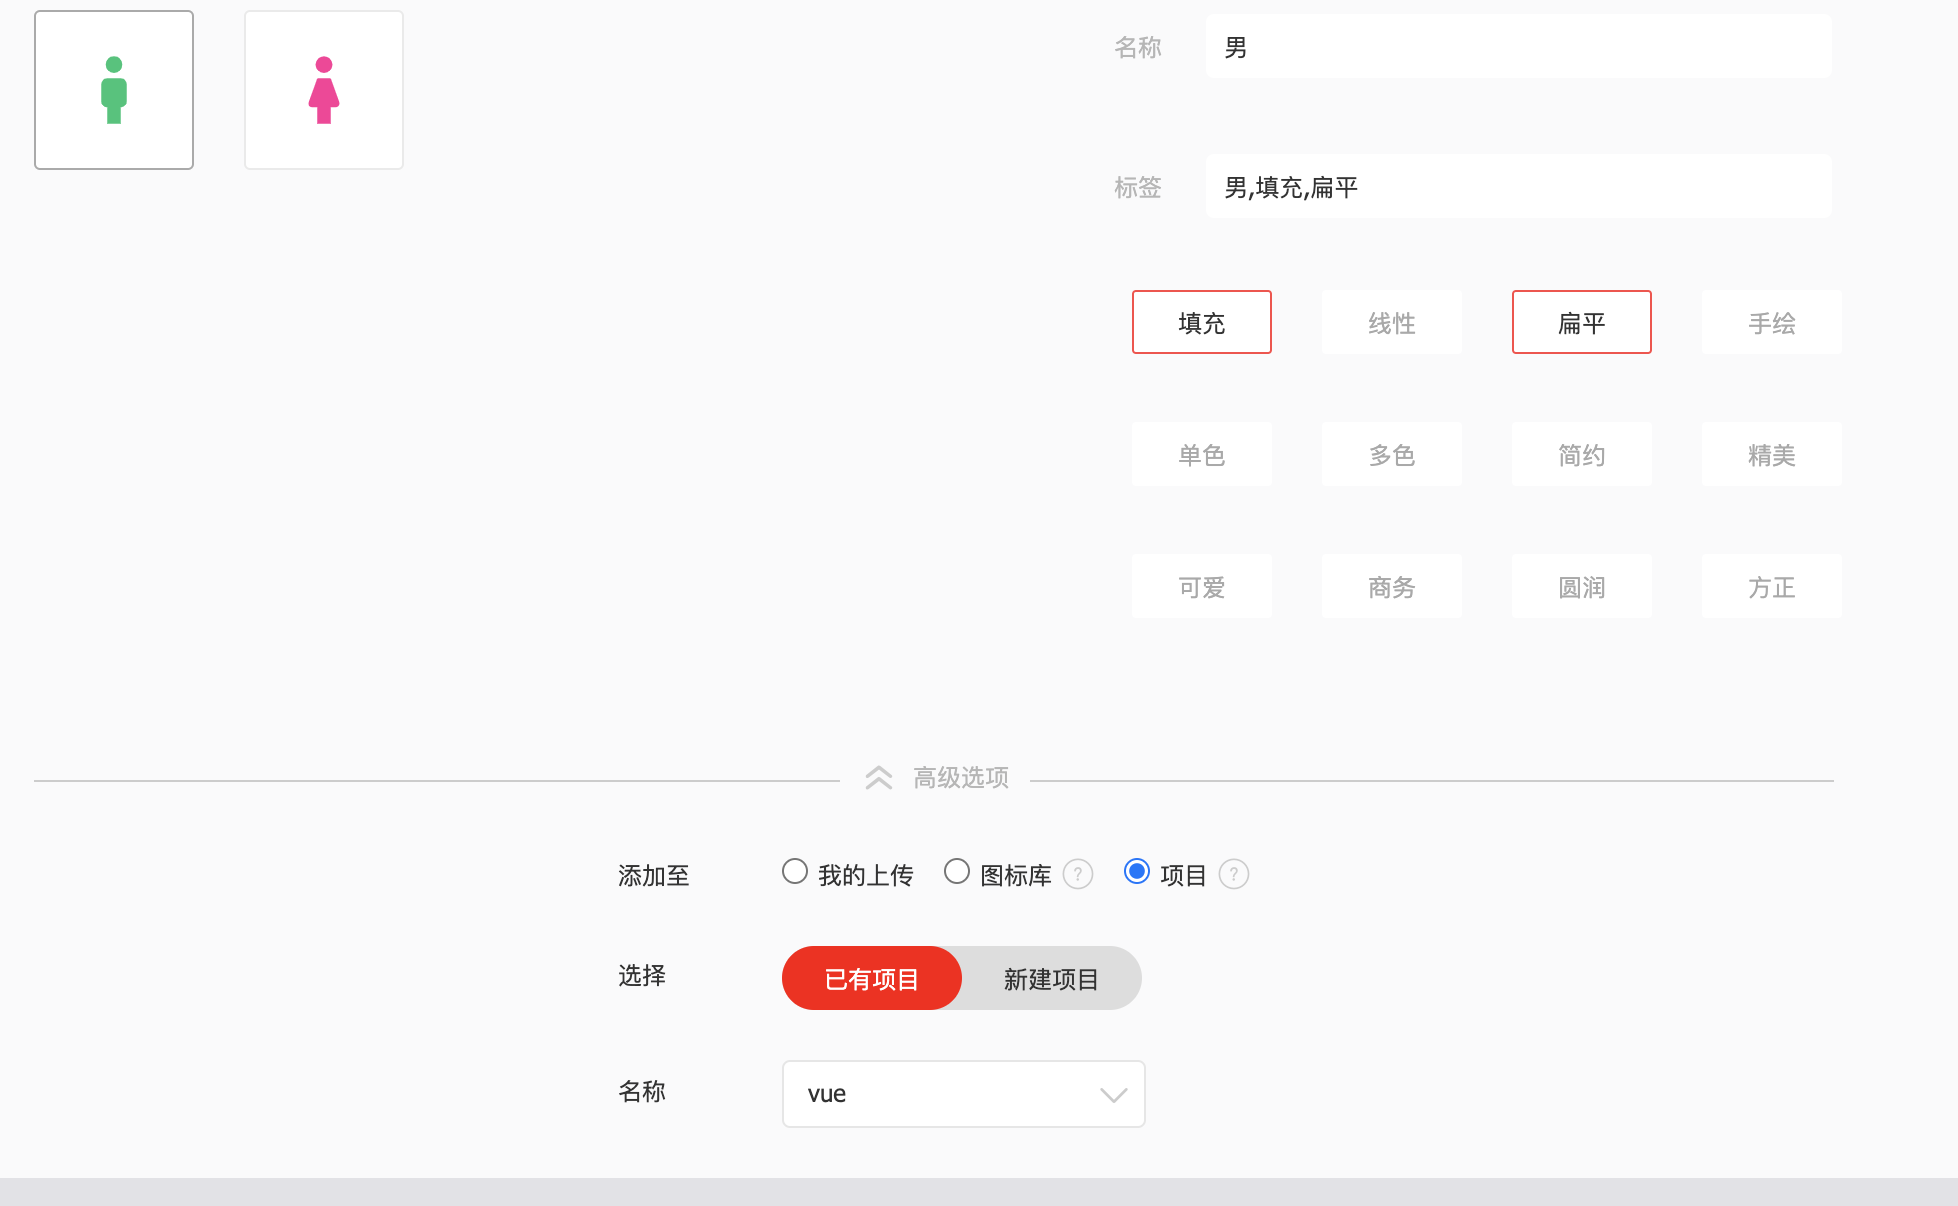Select the pink female icon thumbnail
Viewport: 1958px width, 1206px height.
tap(323, 89)
